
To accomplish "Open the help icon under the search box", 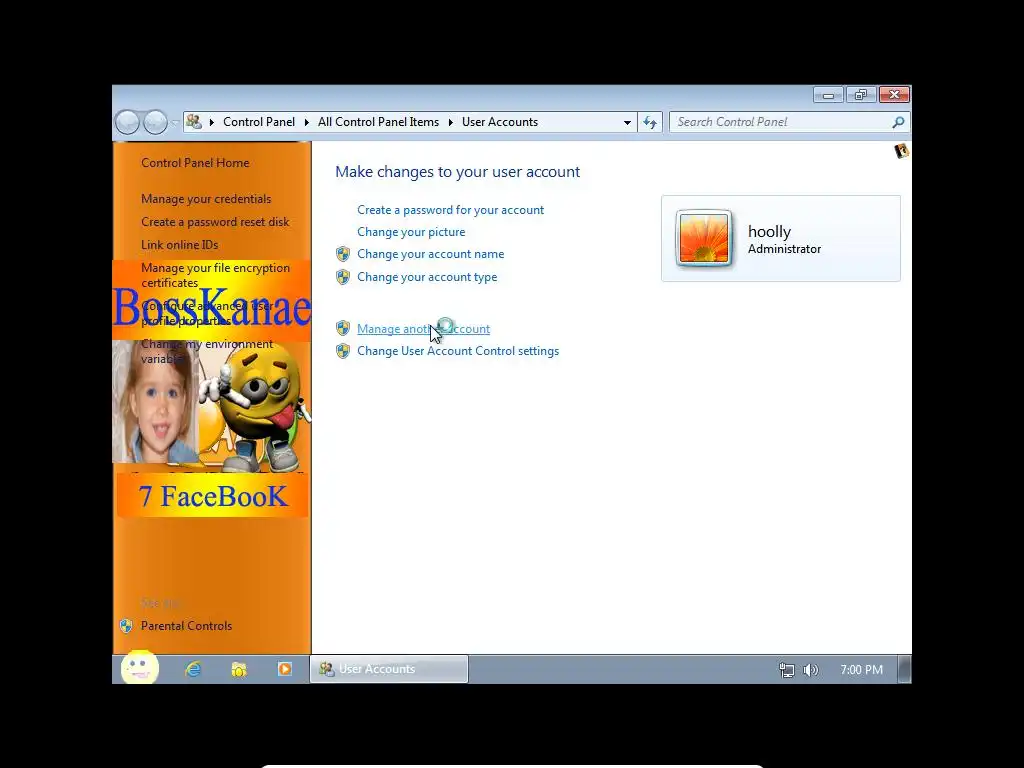I will (x=901, y=152).
